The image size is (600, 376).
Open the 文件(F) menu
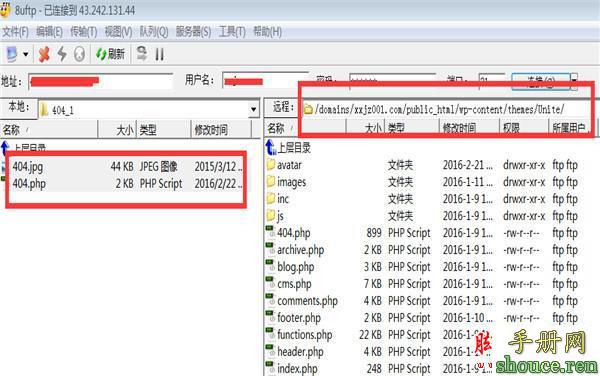click(15, 32)
